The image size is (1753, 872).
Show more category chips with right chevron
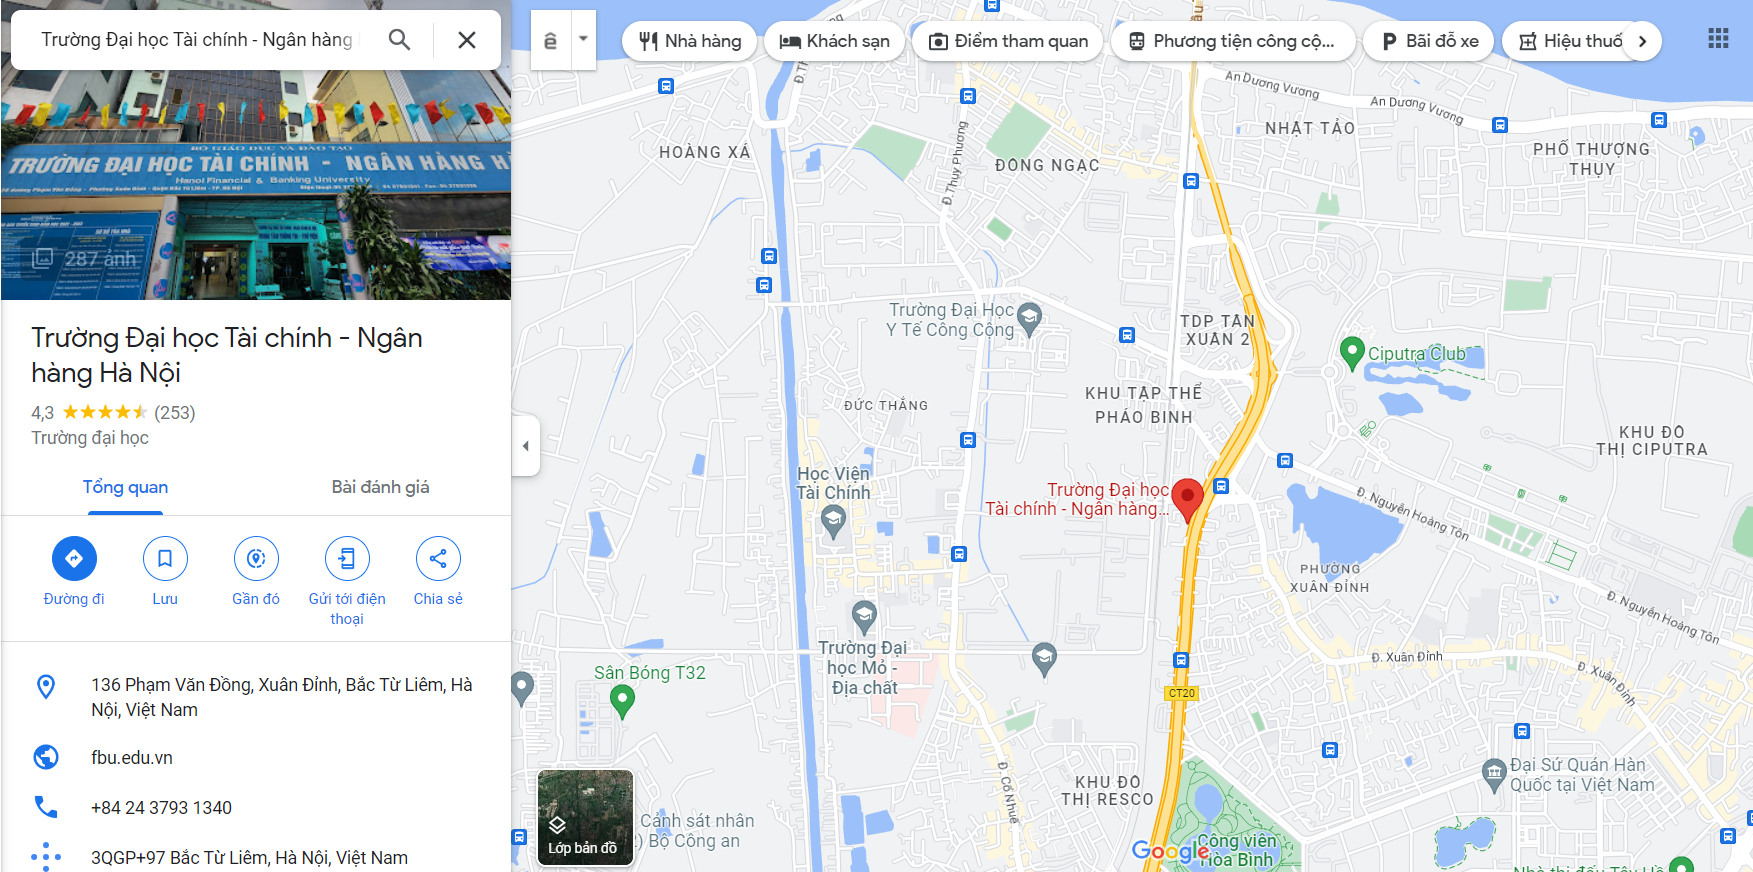click(1642, 41)
